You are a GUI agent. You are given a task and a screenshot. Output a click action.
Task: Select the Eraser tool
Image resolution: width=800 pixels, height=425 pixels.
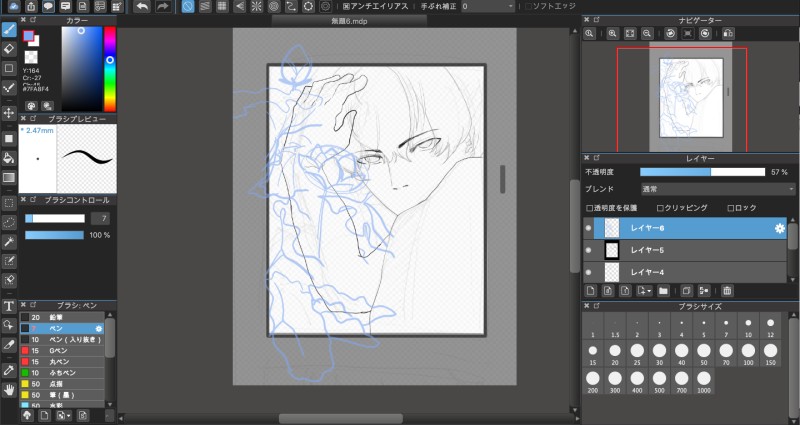[x=9, y=49]
